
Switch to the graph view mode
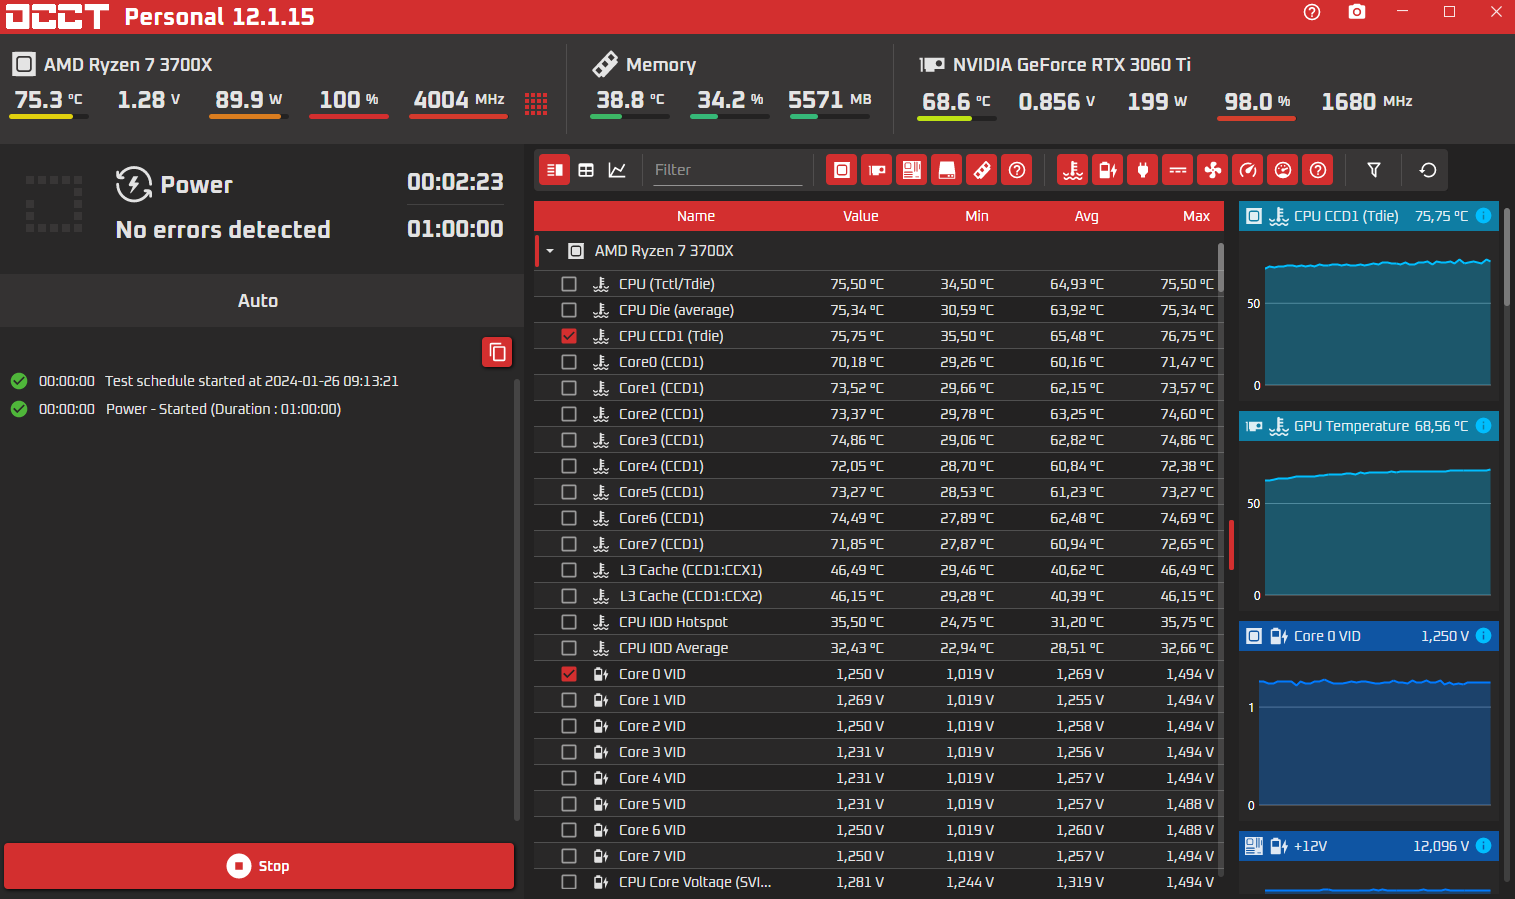pos(617,170)
